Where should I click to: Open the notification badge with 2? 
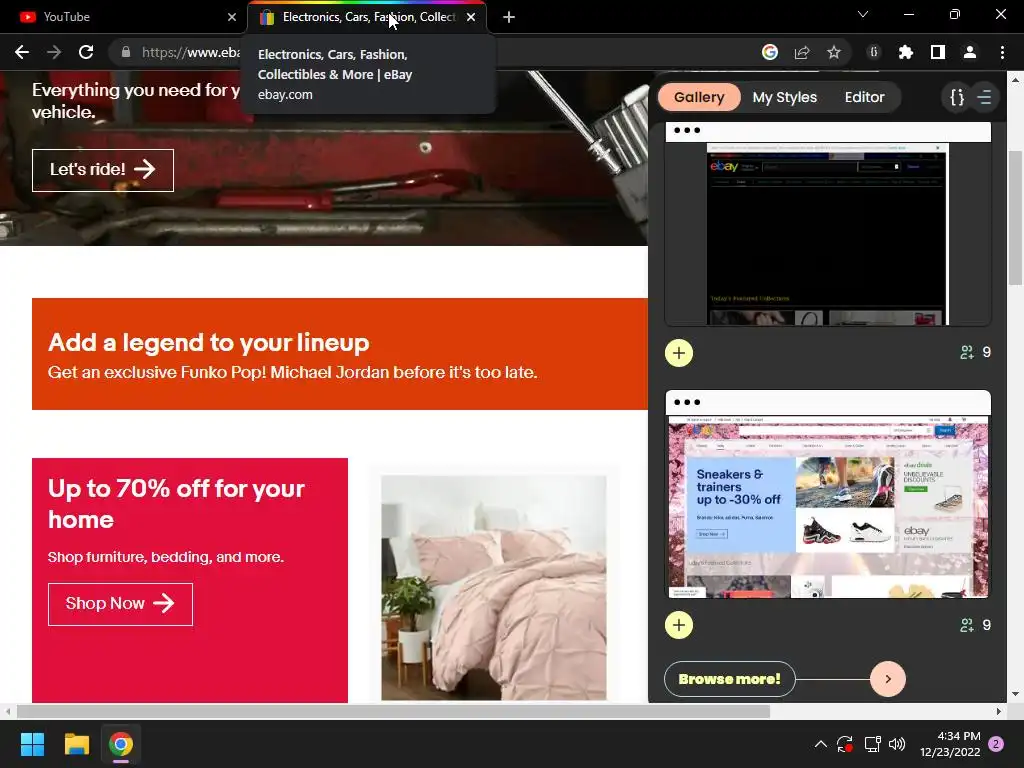pos(997,744)
